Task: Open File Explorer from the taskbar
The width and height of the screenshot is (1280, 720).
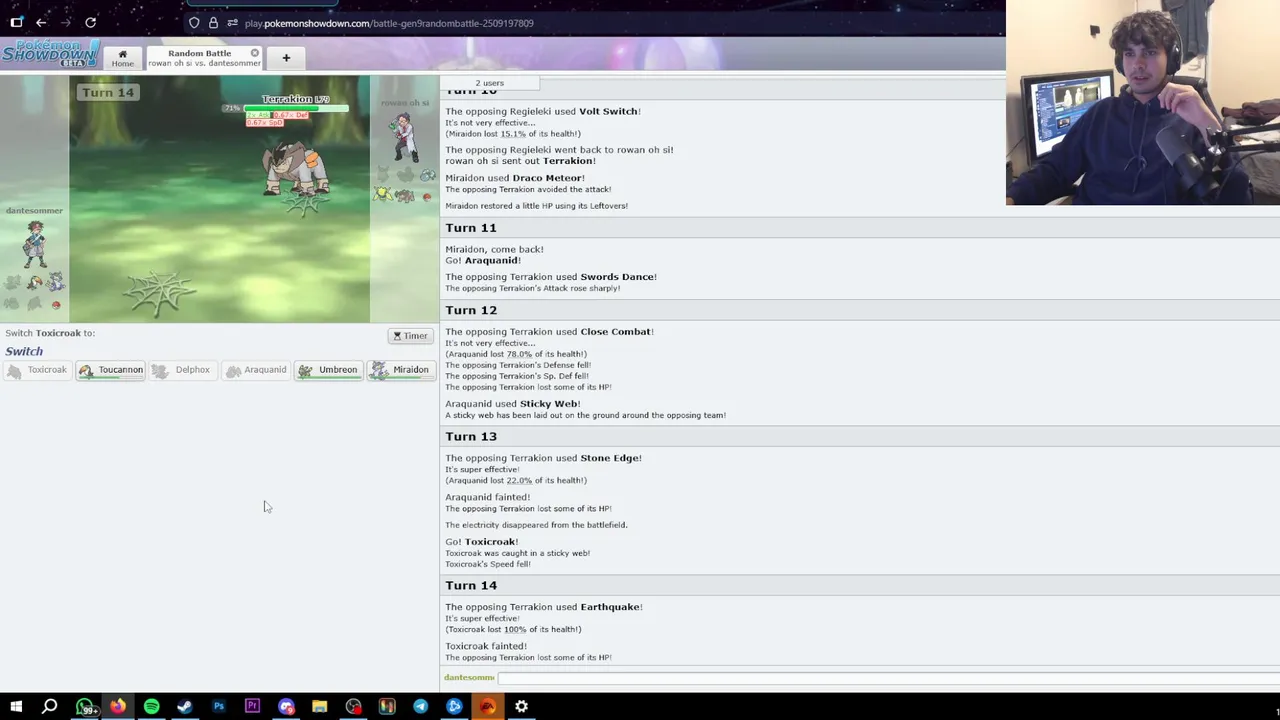Action: coord(319,707)
